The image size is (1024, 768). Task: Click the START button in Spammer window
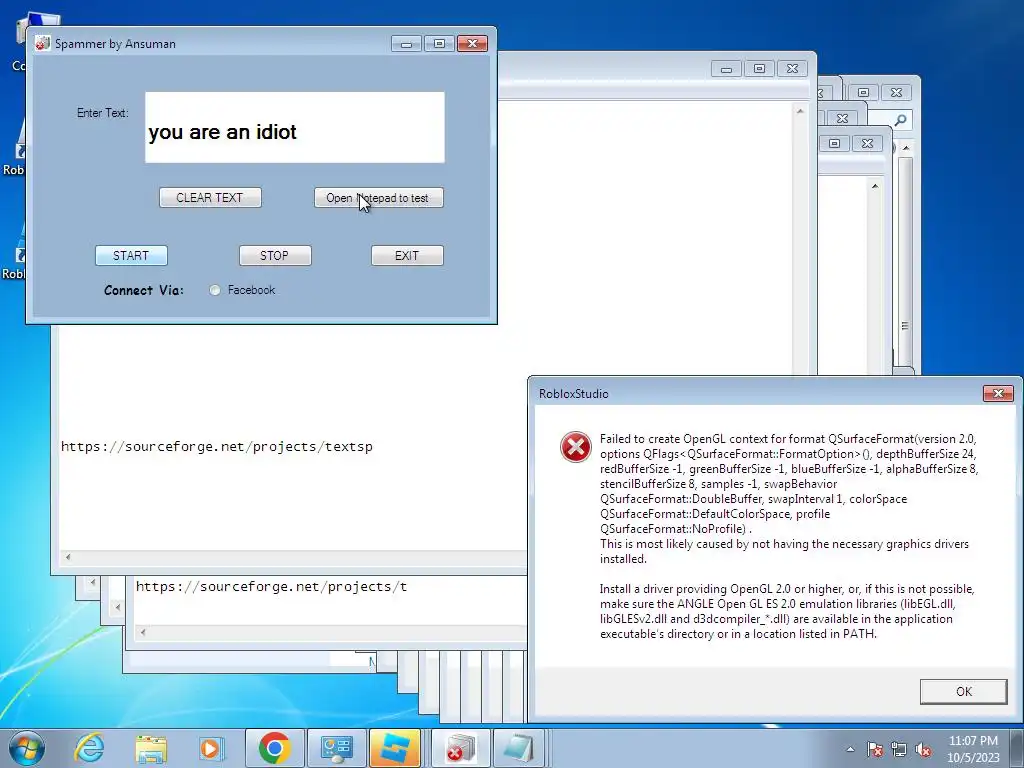coord(131,255)
